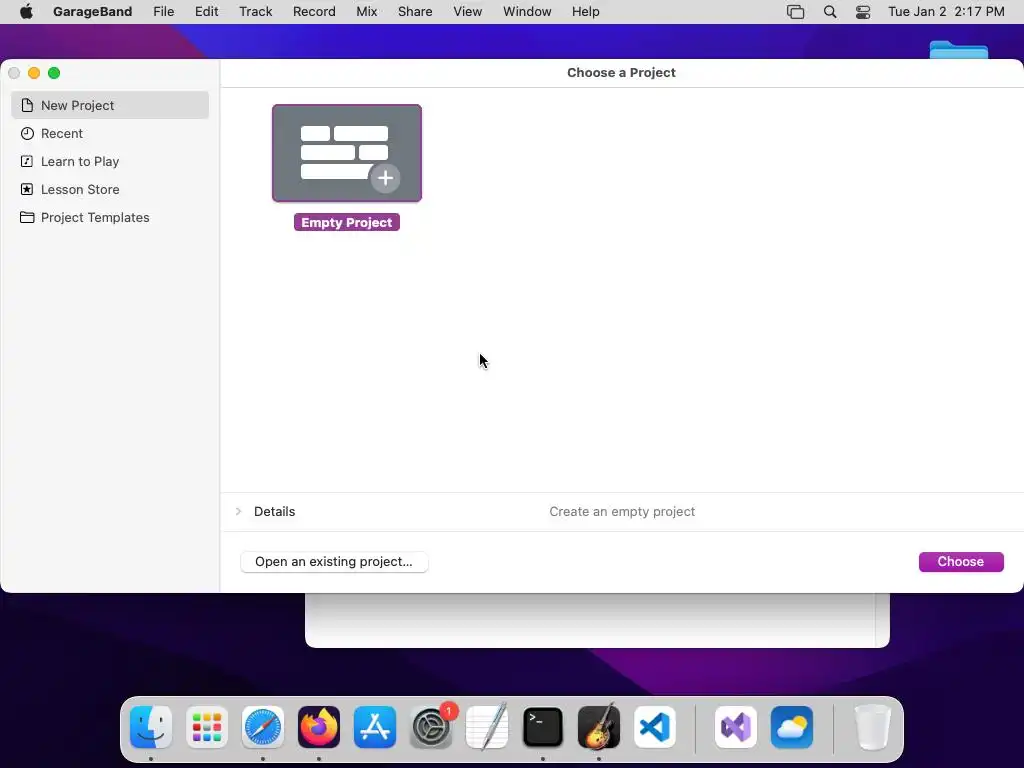1024x768 pixels.
Task: Select the Empty Project thumbnail
Action: click(347, 153)
